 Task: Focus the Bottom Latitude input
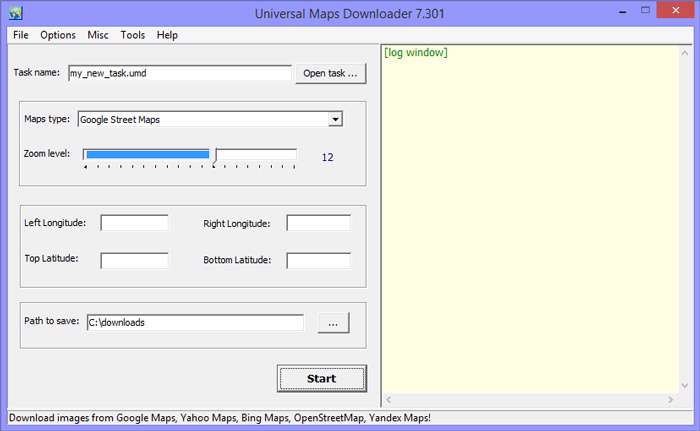click(318, 260)
